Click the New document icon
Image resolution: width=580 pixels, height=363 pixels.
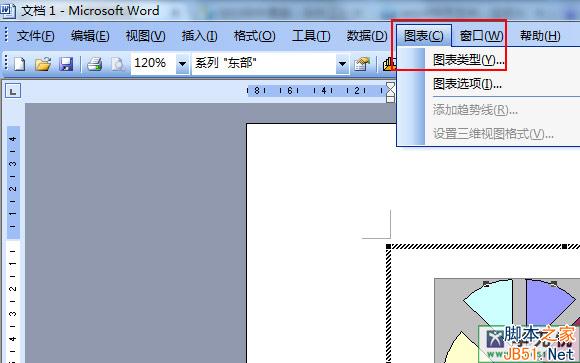click(x=20, y=64)
